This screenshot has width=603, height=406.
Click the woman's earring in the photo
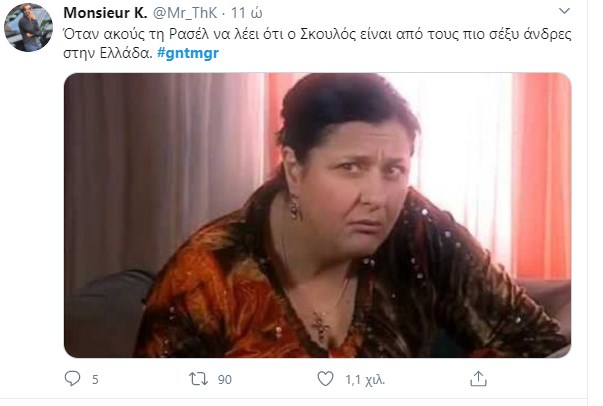pyautogui.click(x=295, y=208)
